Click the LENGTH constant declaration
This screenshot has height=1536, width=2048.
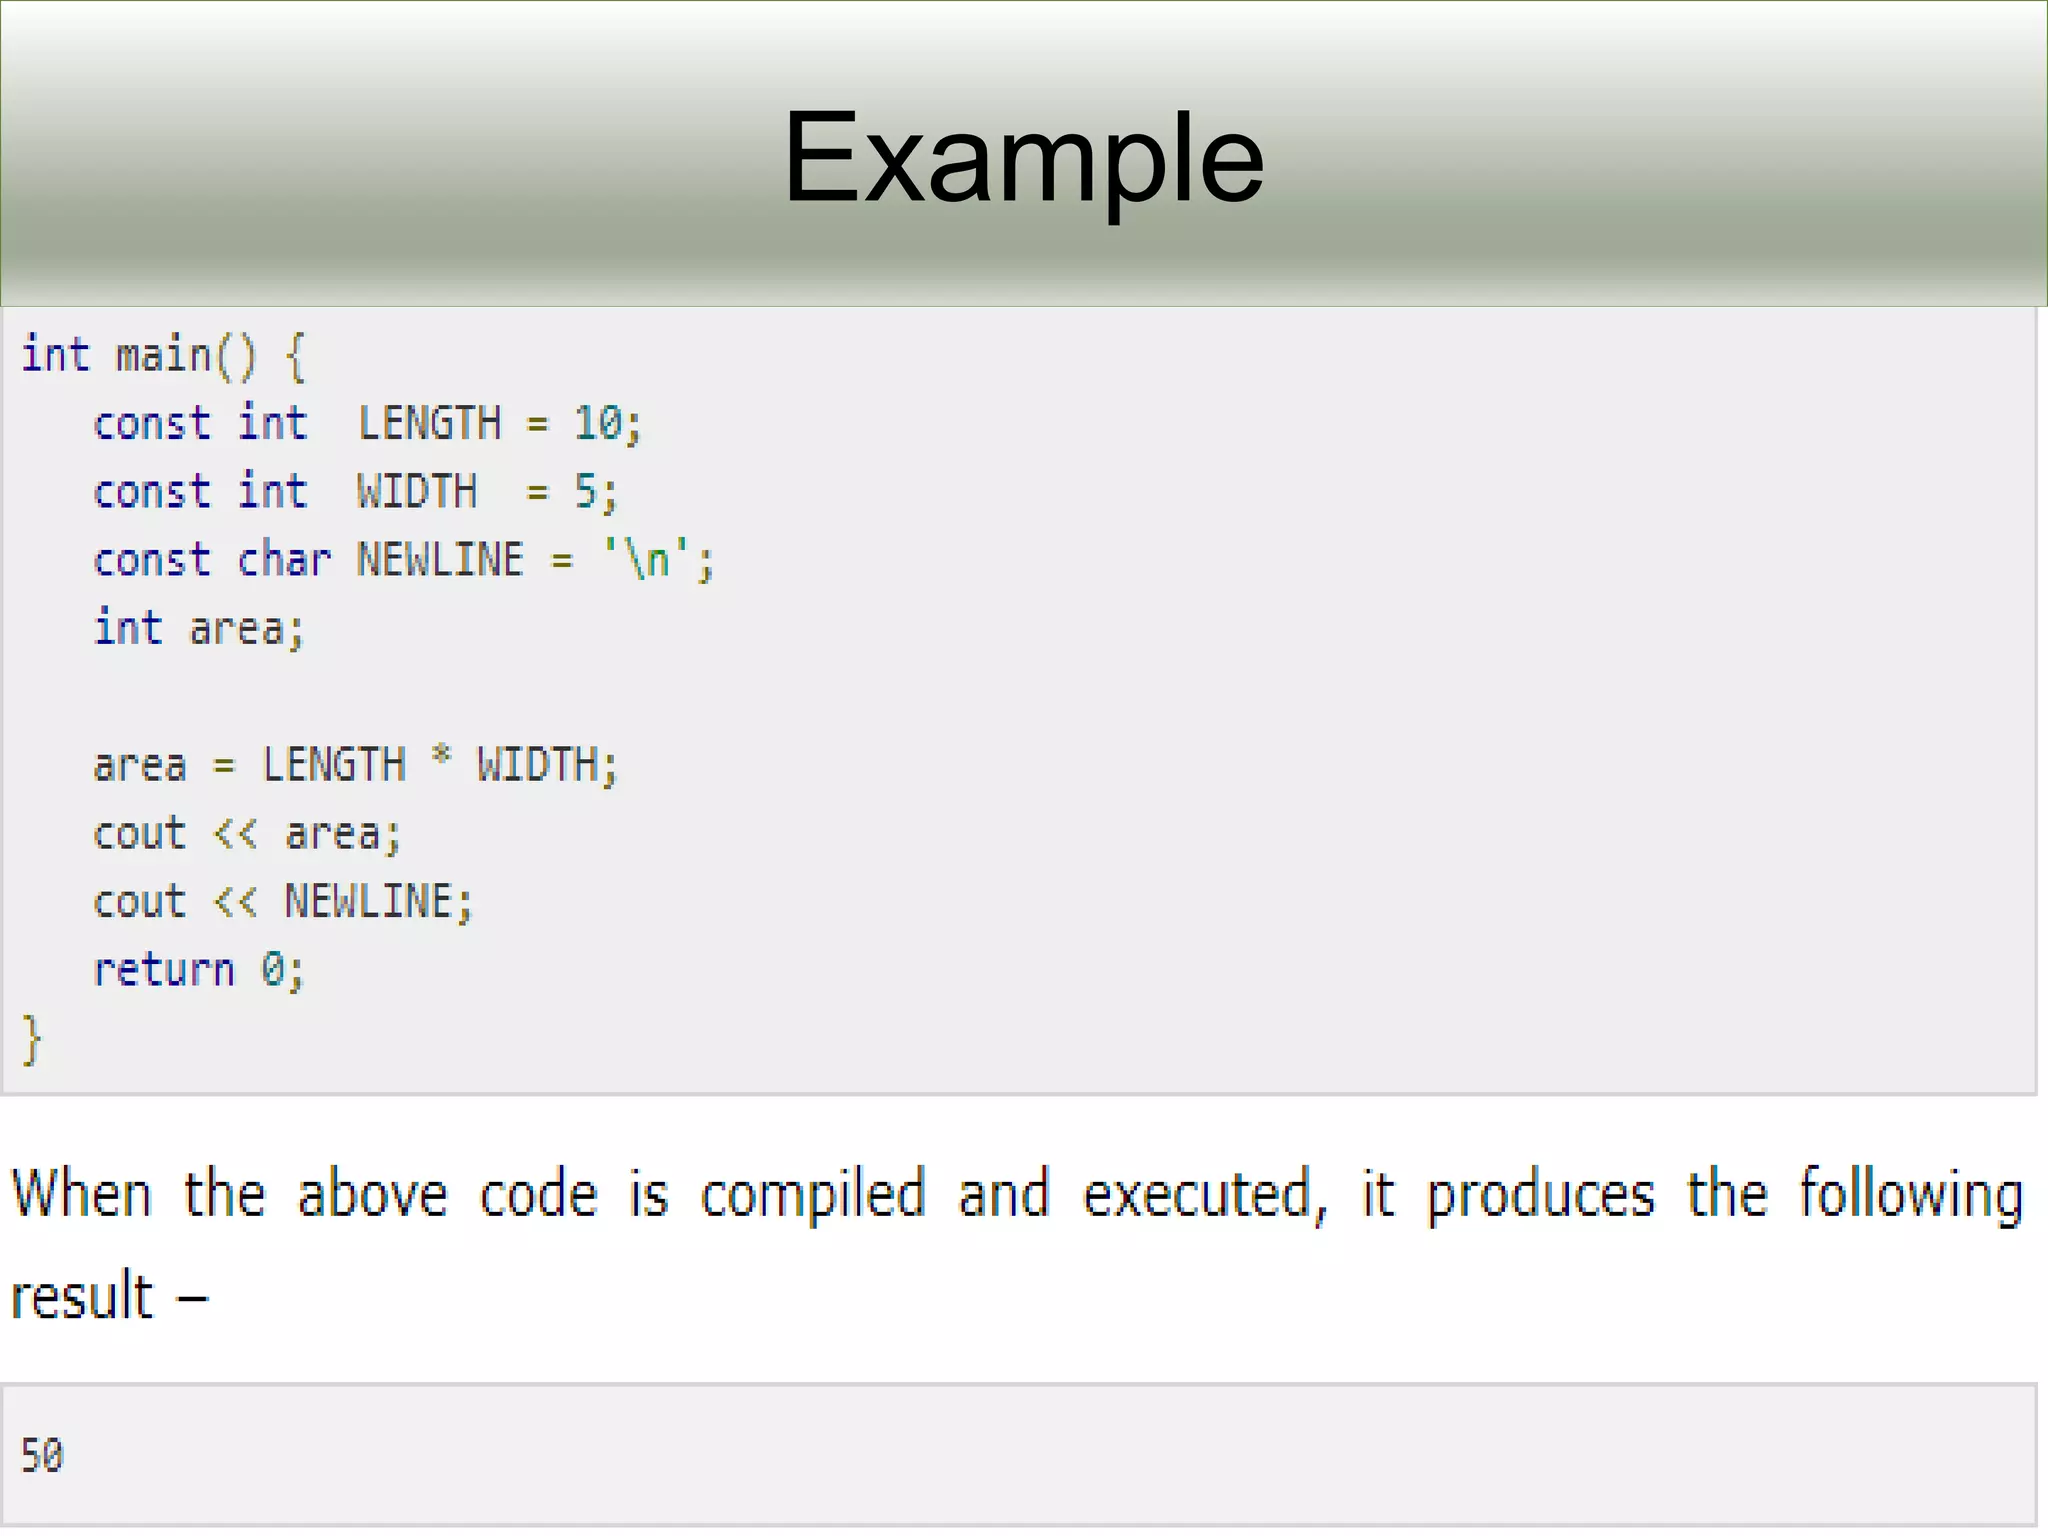pos(366,424)
